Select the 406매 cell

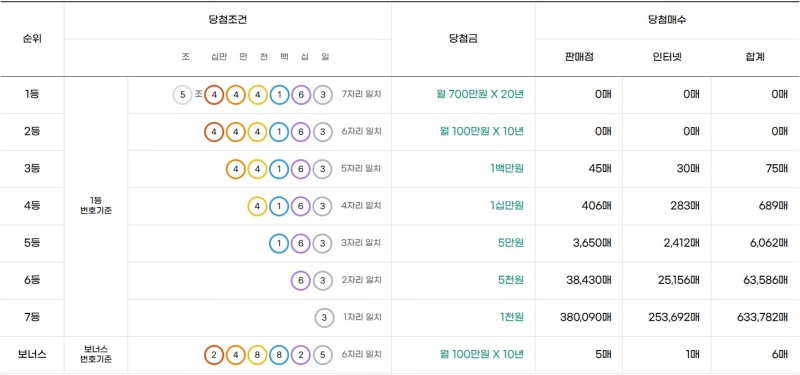[x=597, y=206]
